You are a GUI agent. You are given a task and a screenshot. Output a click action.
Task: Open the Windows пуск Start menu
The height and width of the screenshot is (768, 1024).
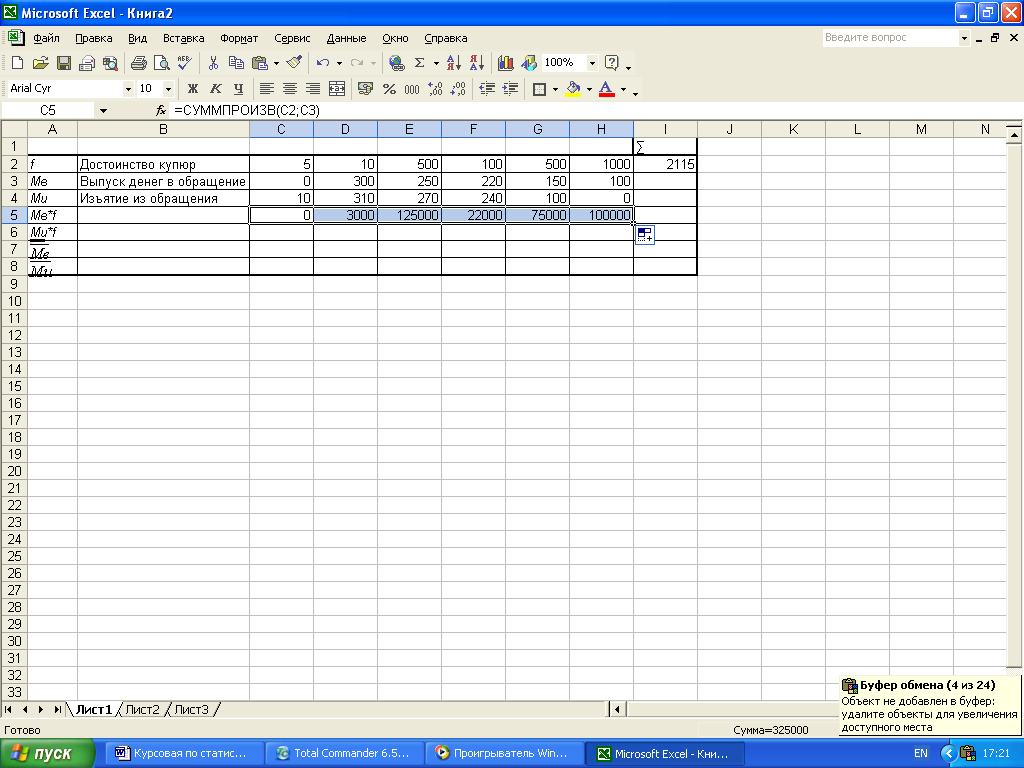(x=47, y=754)
